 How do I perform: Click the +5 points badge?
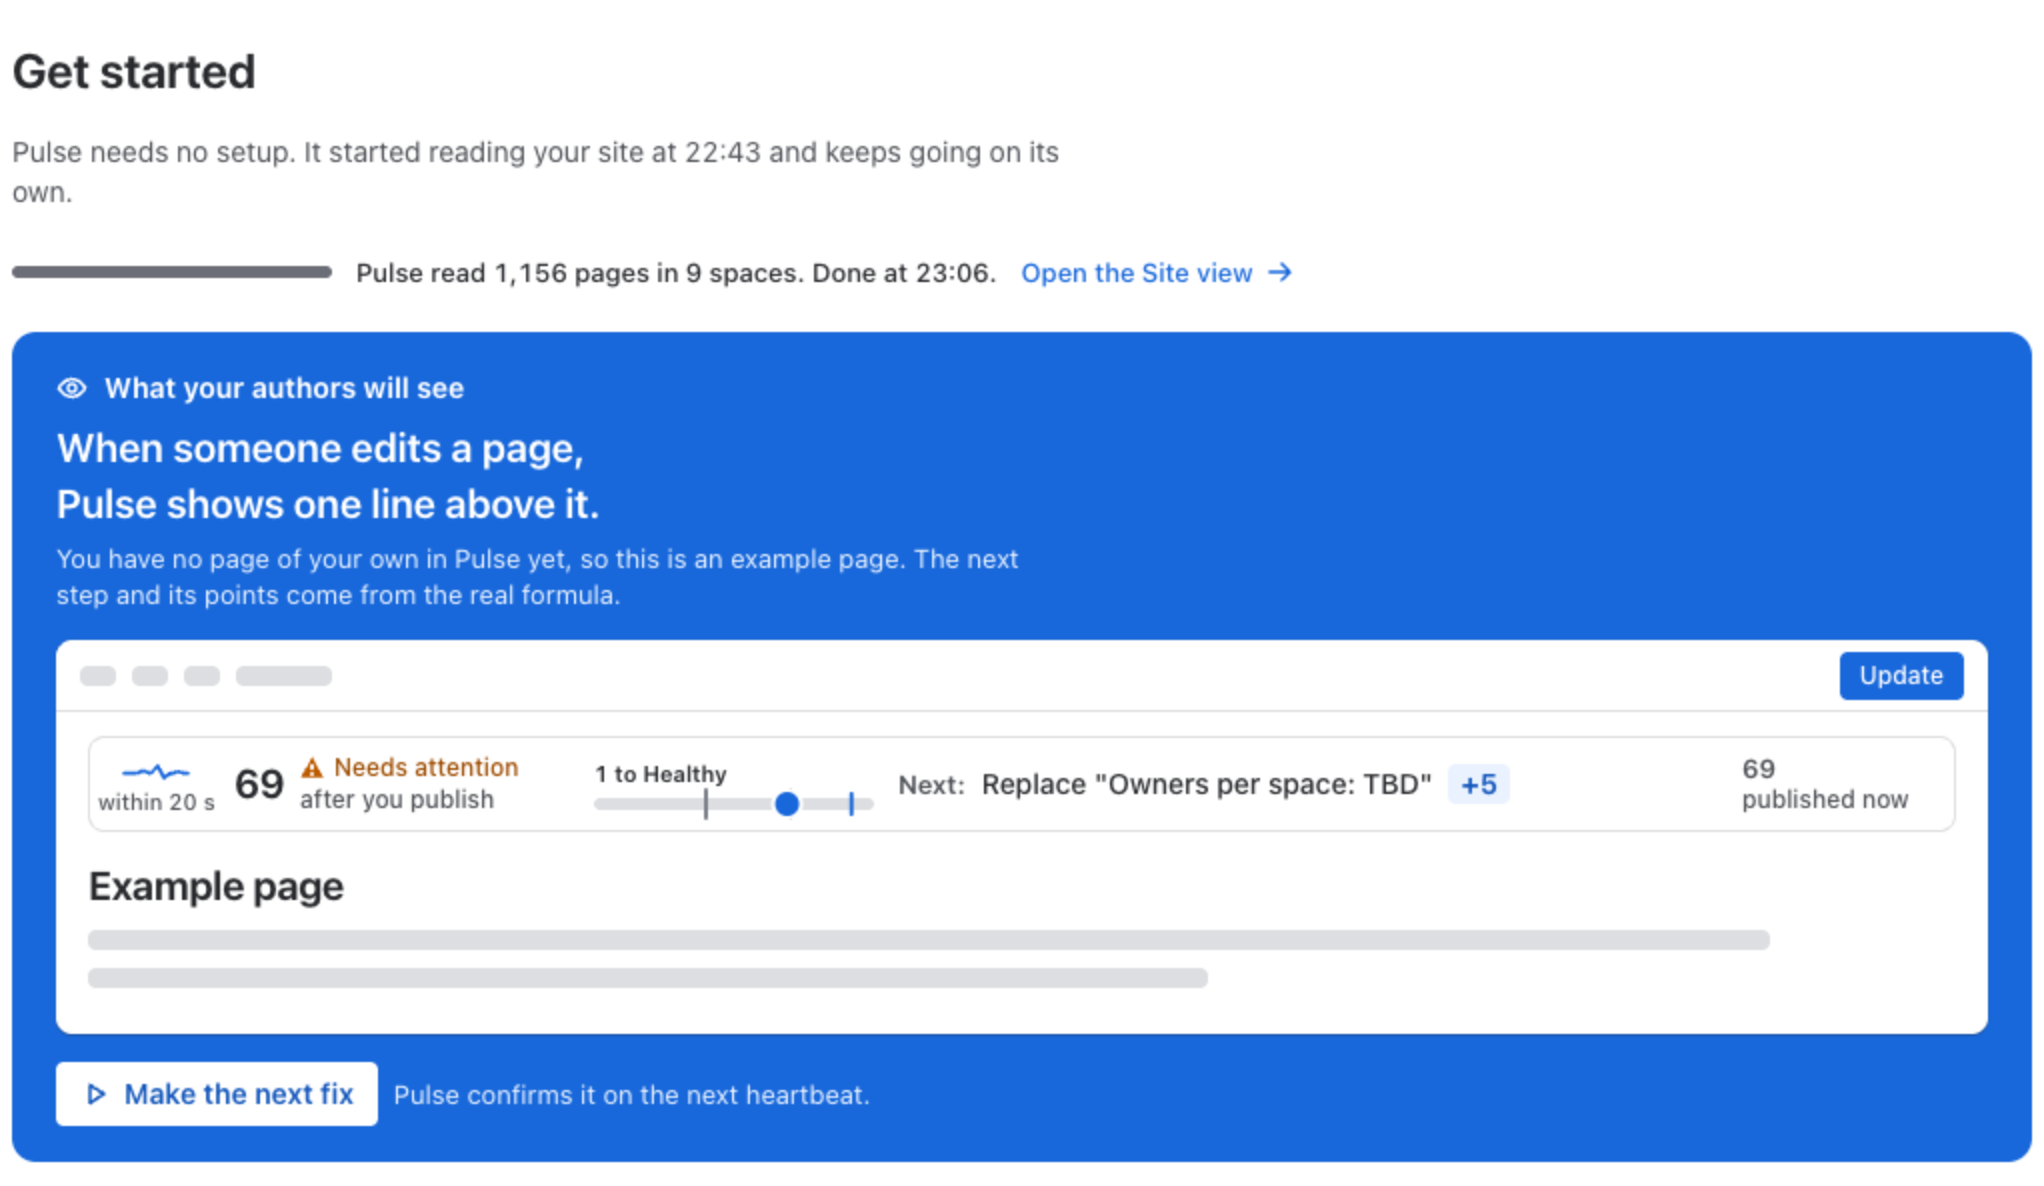tap(1479, 784)
